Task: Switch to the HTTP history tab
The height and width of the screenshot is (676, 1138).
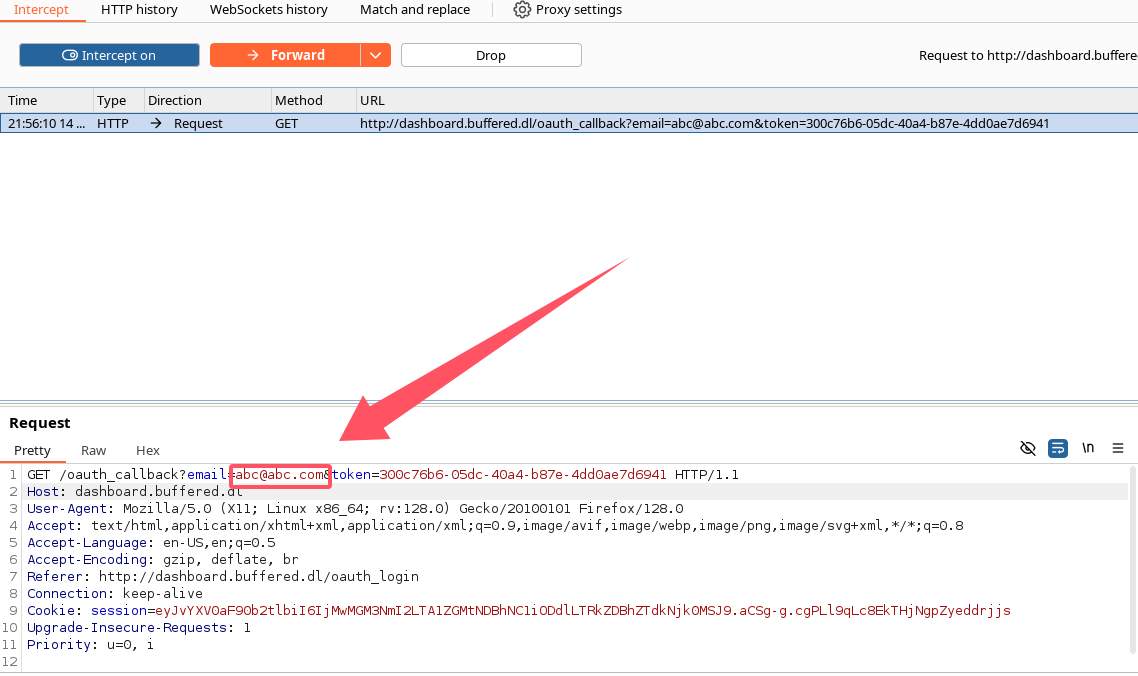Action: (x=139, y=10)
